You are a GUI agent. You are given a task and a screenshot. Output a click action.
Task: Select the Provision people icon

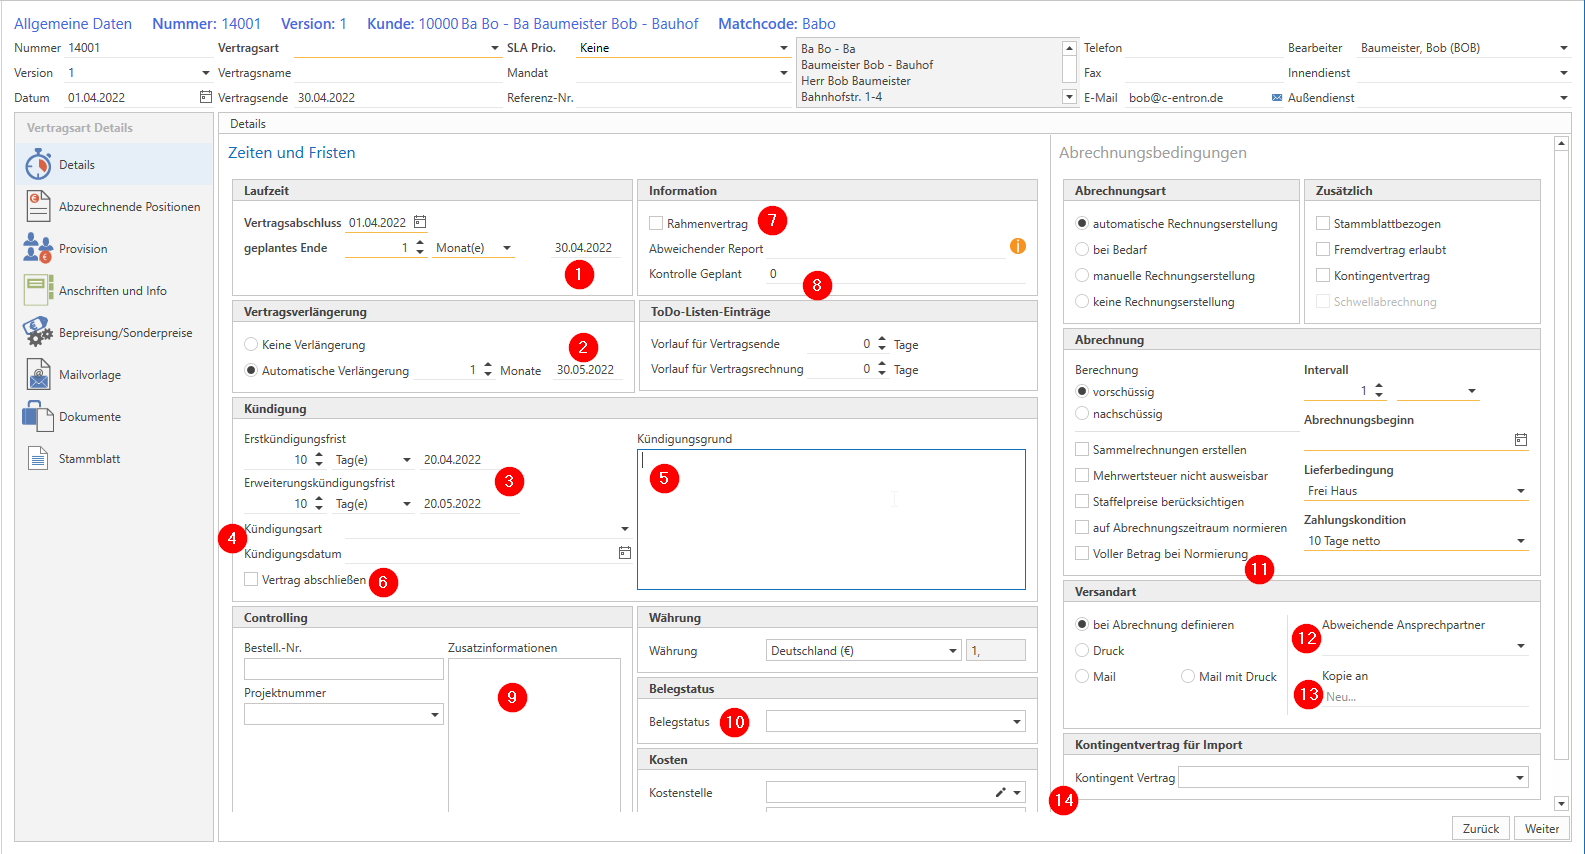tap(38, 249)
